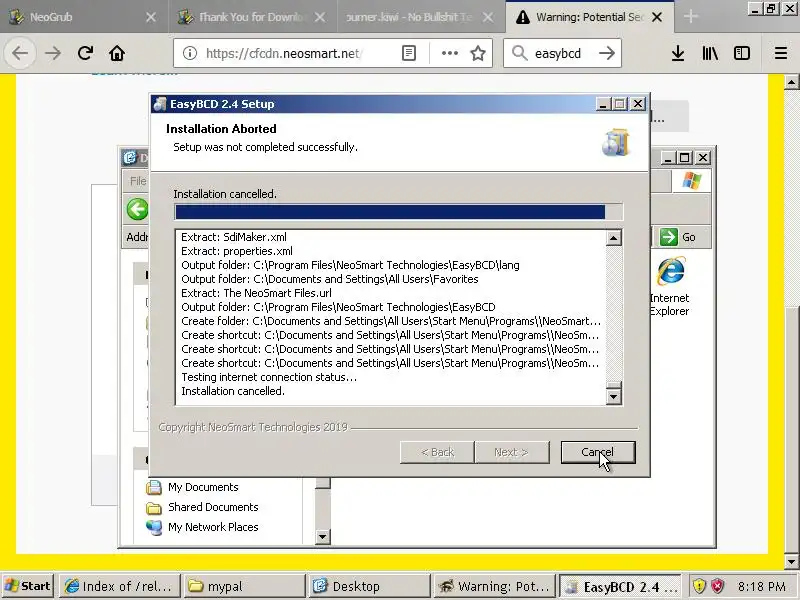
Task: Select 'Extract: SdiMaker.xml' log line
Action: 234,237
